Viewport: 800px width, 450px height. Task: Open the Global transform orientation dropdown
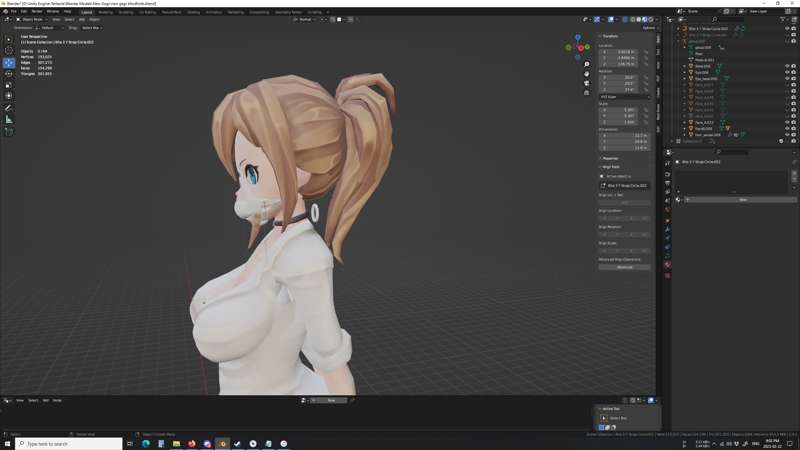[x=305, y=19]
